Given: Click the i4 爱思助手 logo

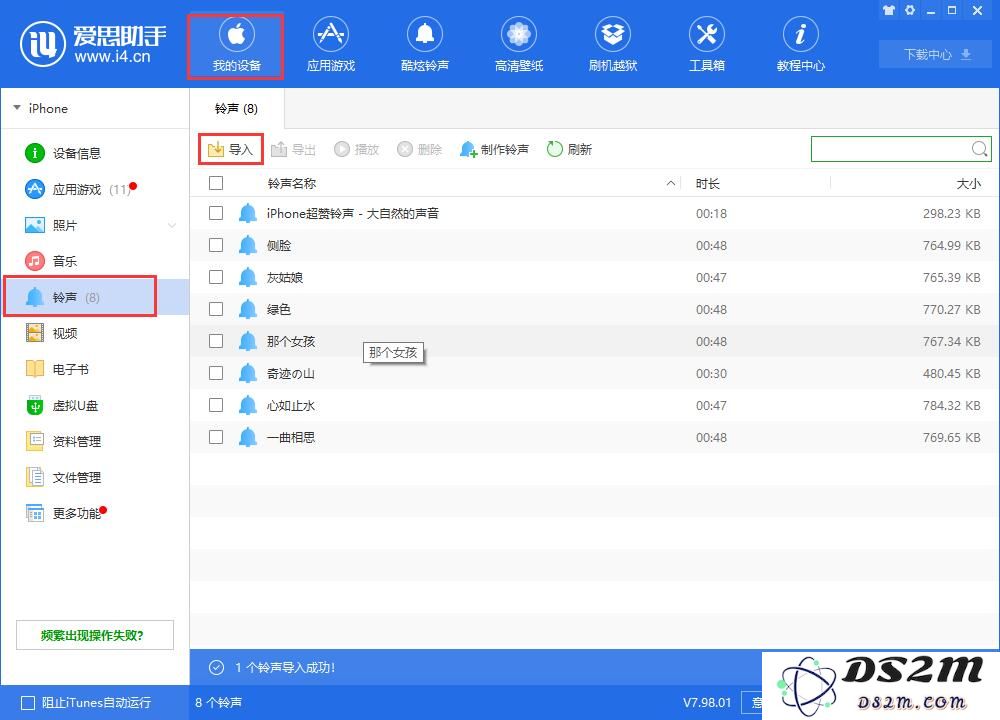Looking at the screenshot, I should 93,44.
